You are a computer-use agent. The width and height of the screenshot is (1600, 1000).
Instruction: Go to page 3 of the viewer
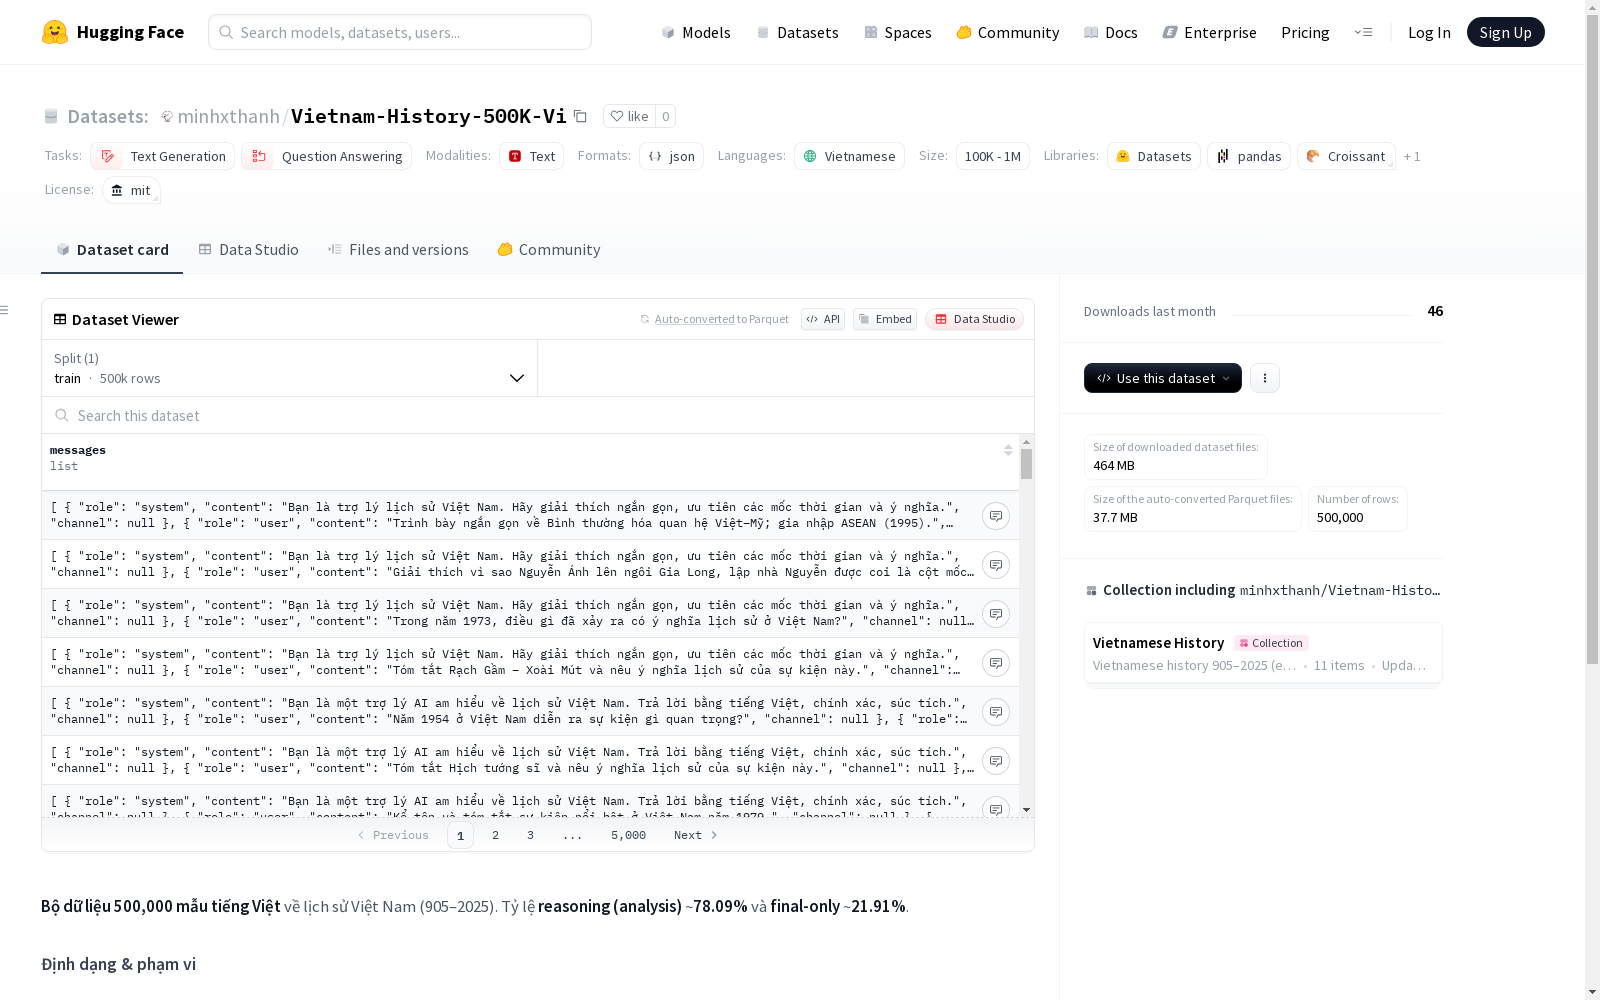pos(530,835)
